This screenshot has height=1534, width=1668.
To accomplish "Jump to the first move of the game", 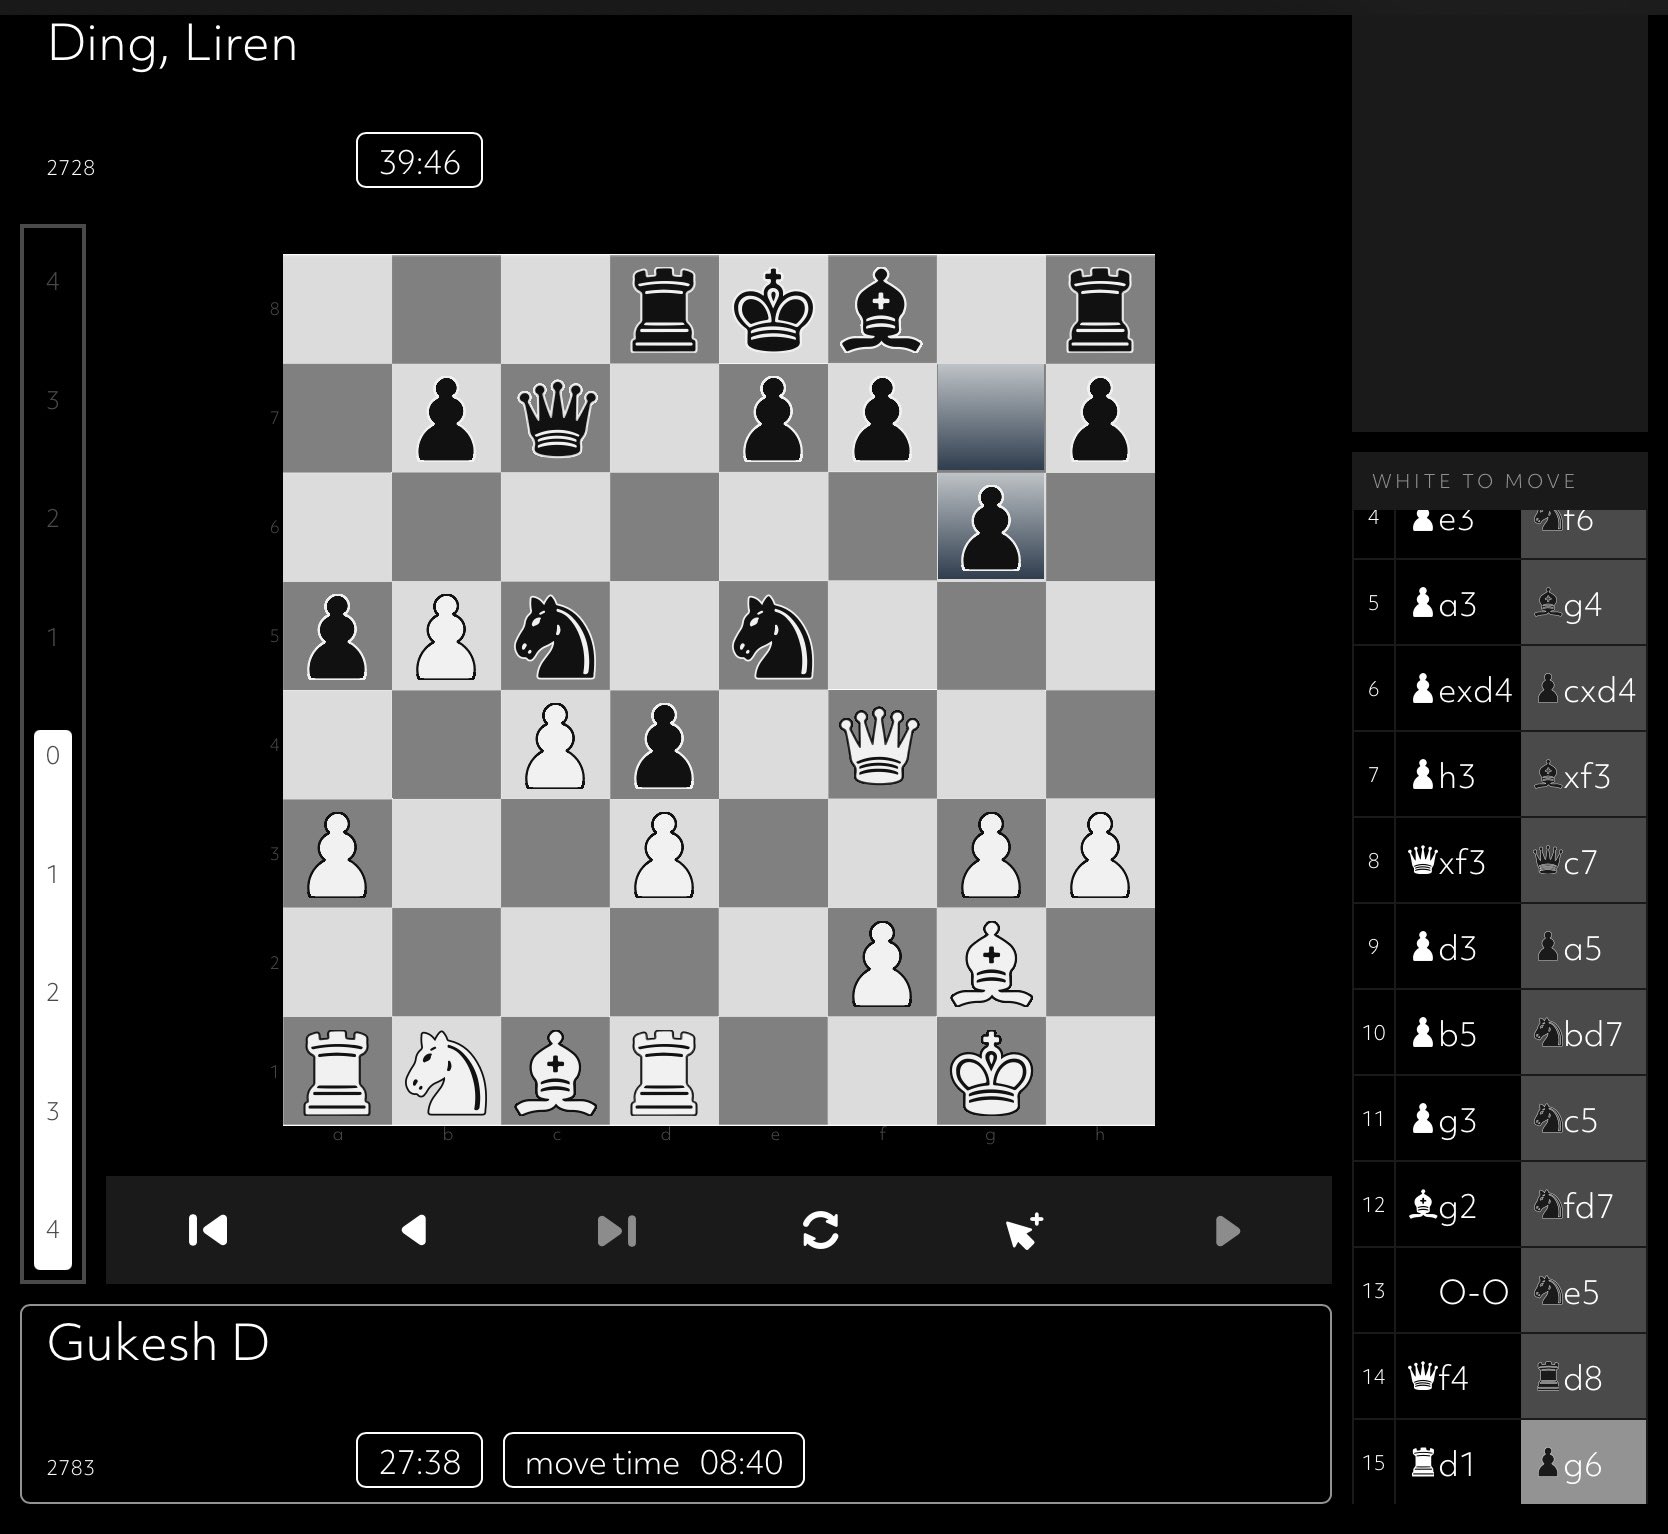I will click(208, 1230).
